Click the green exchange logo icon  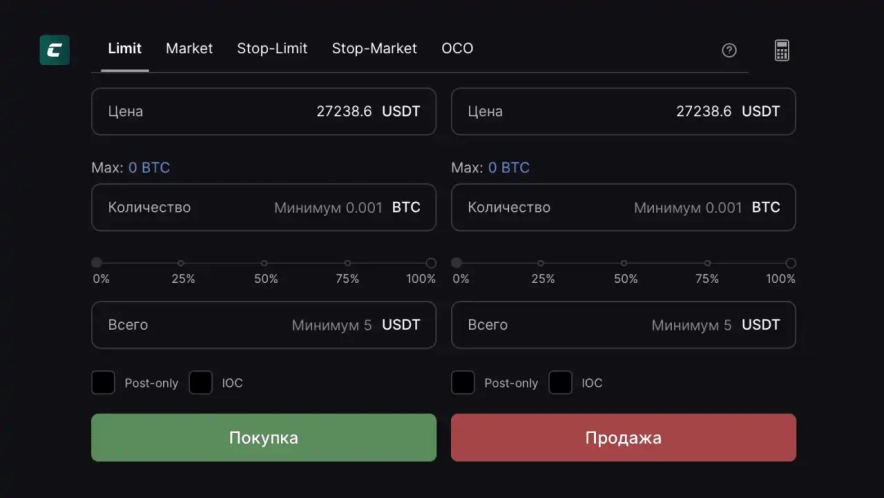coord(54,50)
